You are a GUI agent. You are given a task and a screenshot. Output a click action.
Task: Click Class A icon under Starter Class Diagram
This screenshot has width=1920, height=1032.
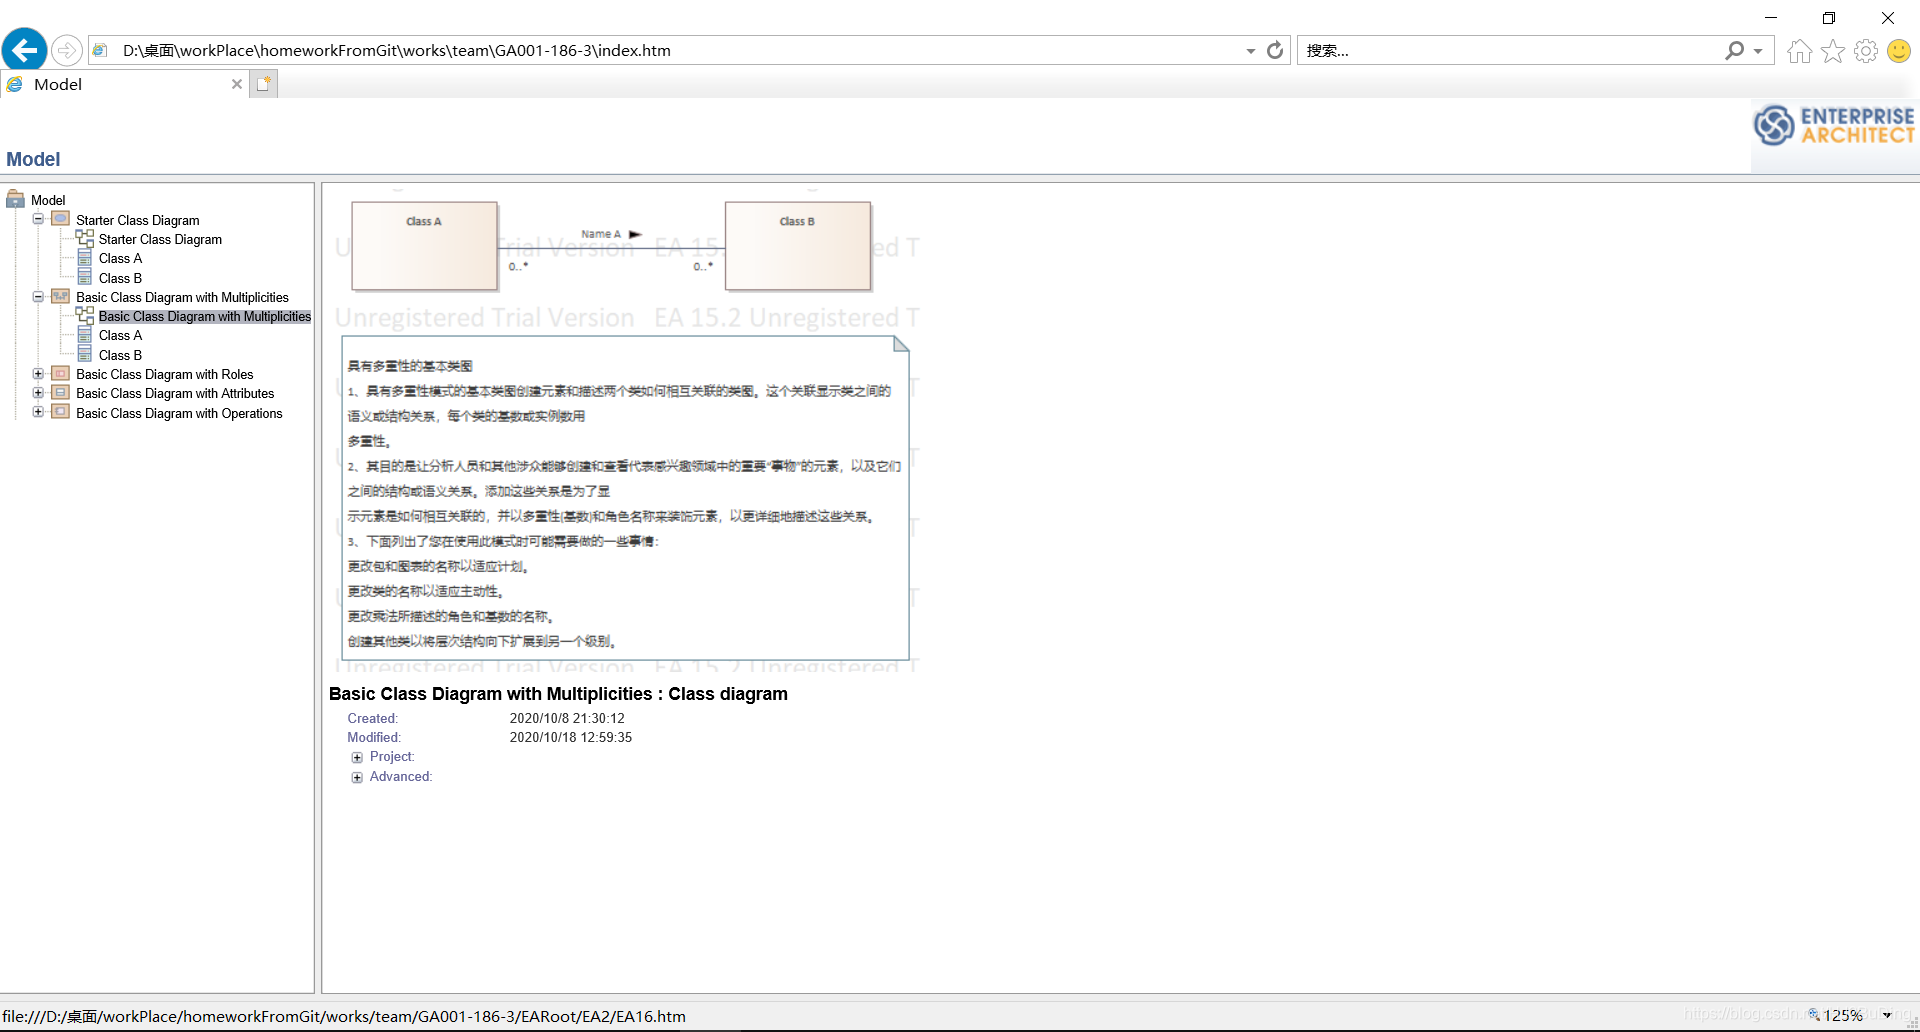(x=85, y=257)
